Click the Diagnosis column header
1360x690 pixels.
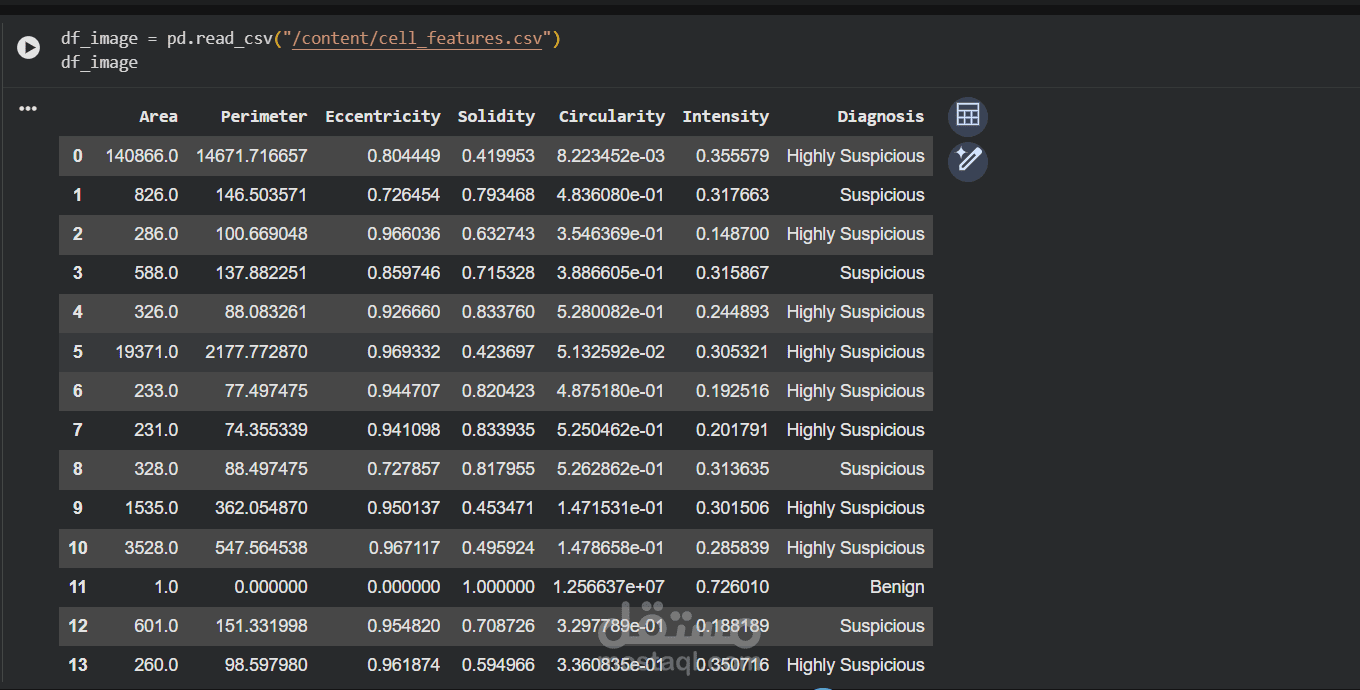(880, 116)
